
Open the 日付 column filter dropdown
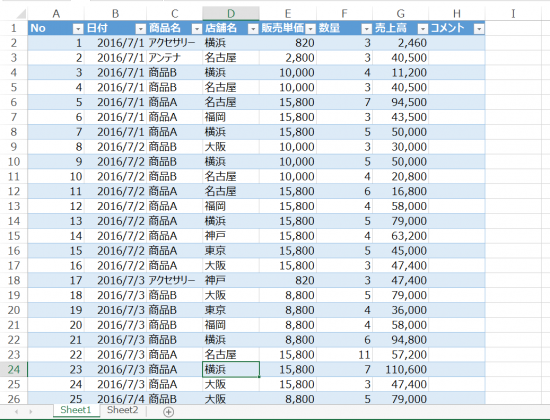point(140,29)
